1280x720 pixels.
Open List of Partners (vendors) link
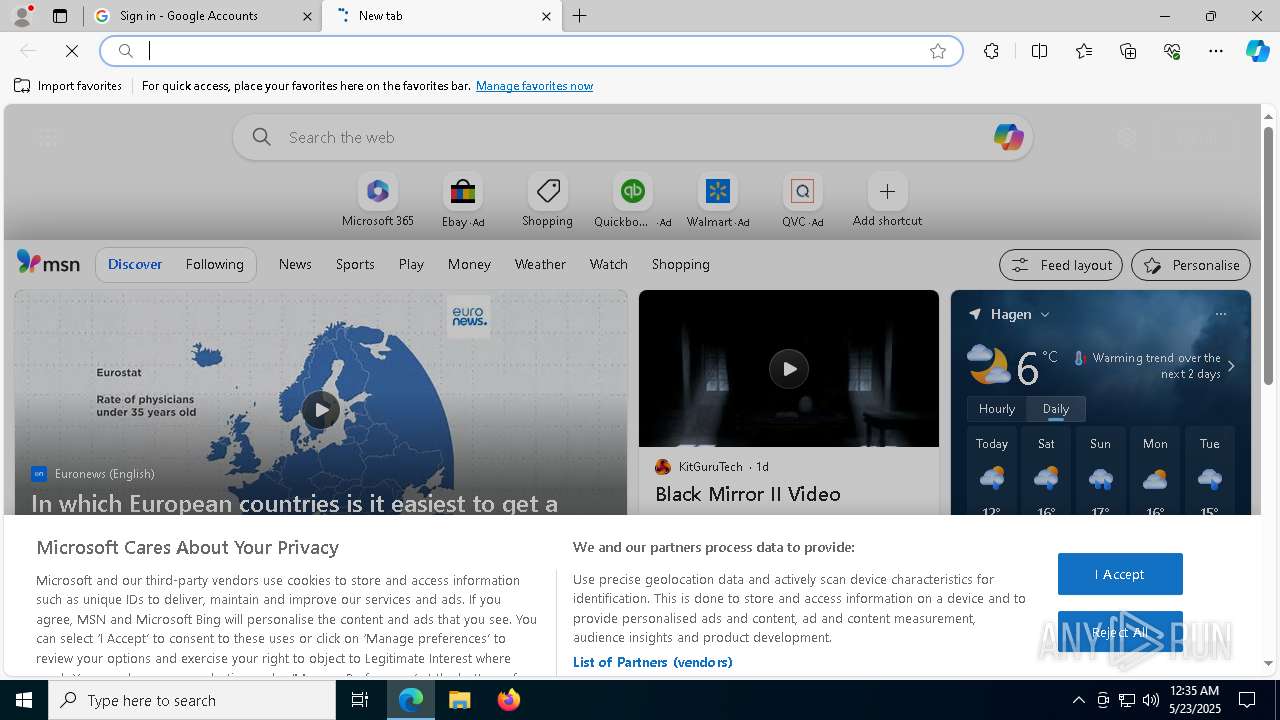pos(652,662)
